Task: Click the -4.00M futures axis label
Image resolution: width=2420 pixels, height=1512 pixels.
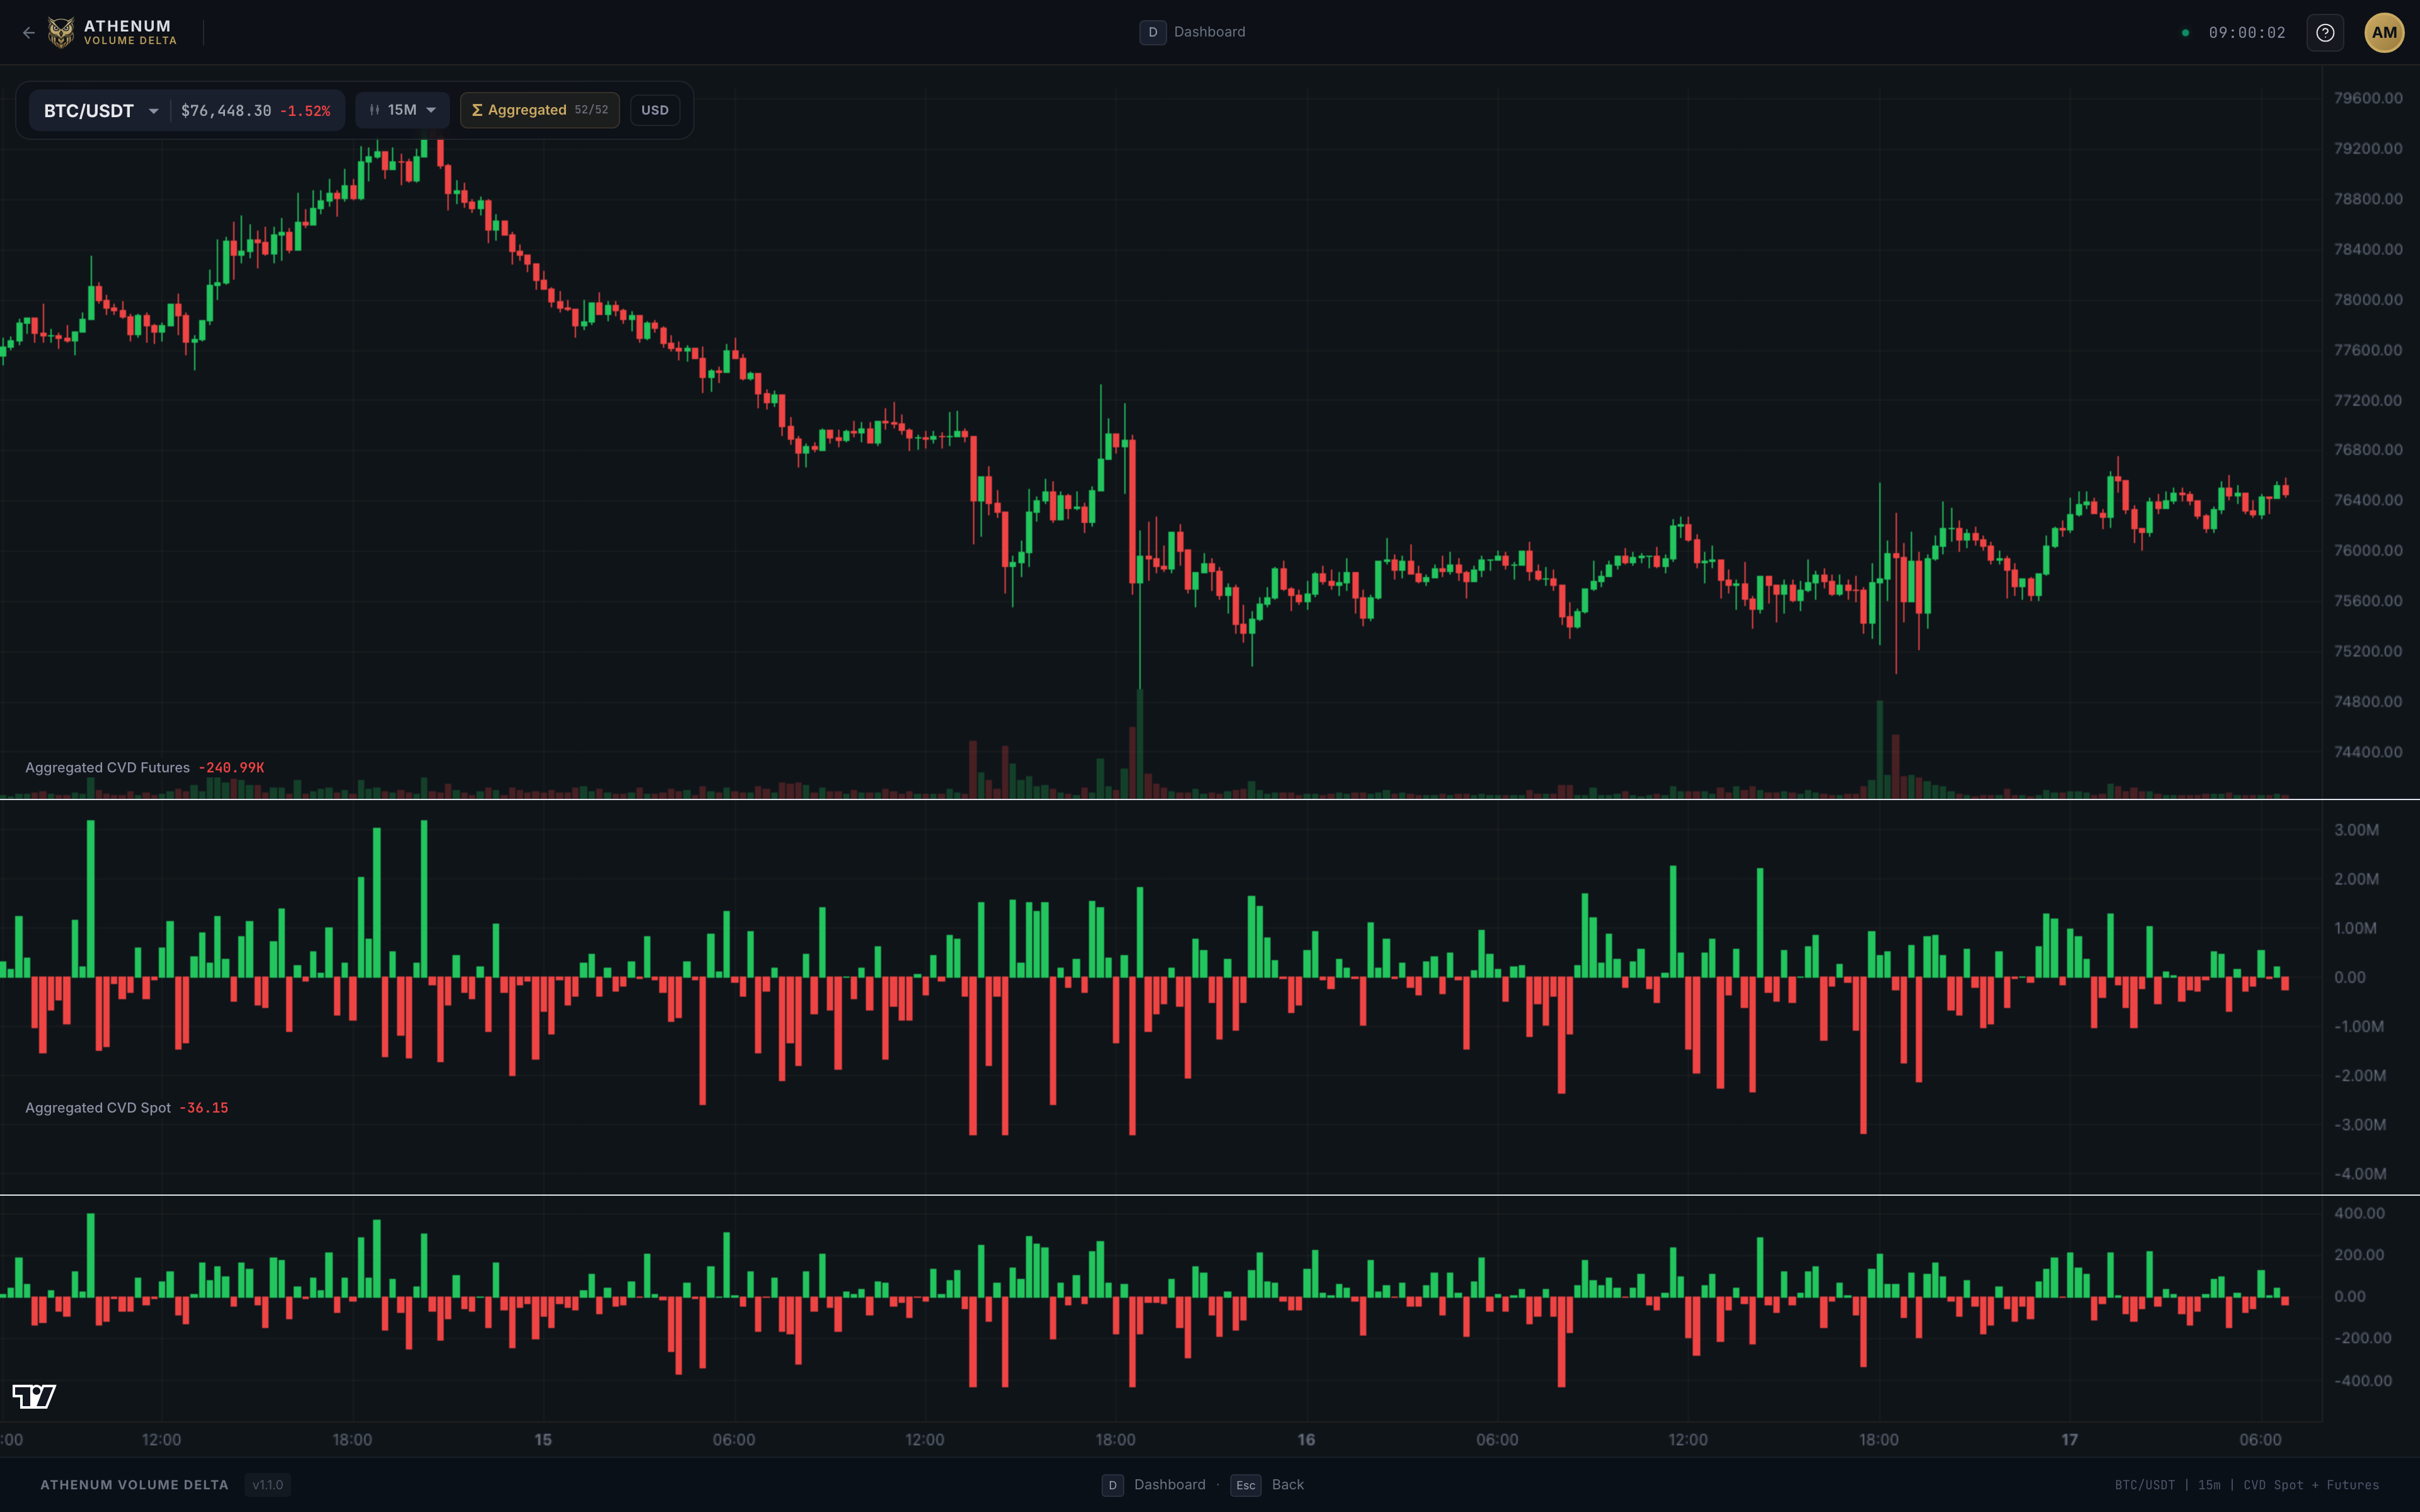Action: [2360, 1174]
